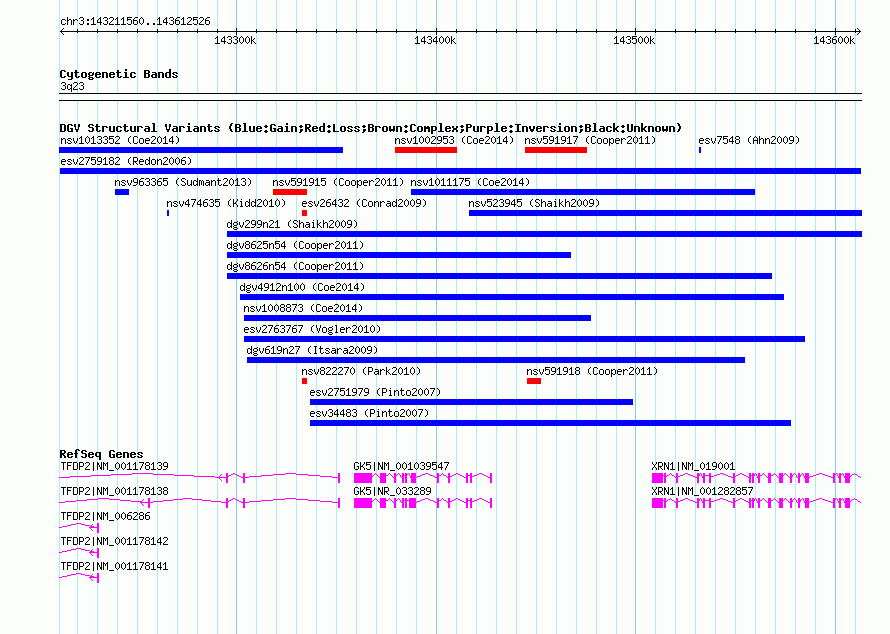890x634 pixels.
Task: Click the GK5|NR_033289 gene label
Action: click(392, 492)
